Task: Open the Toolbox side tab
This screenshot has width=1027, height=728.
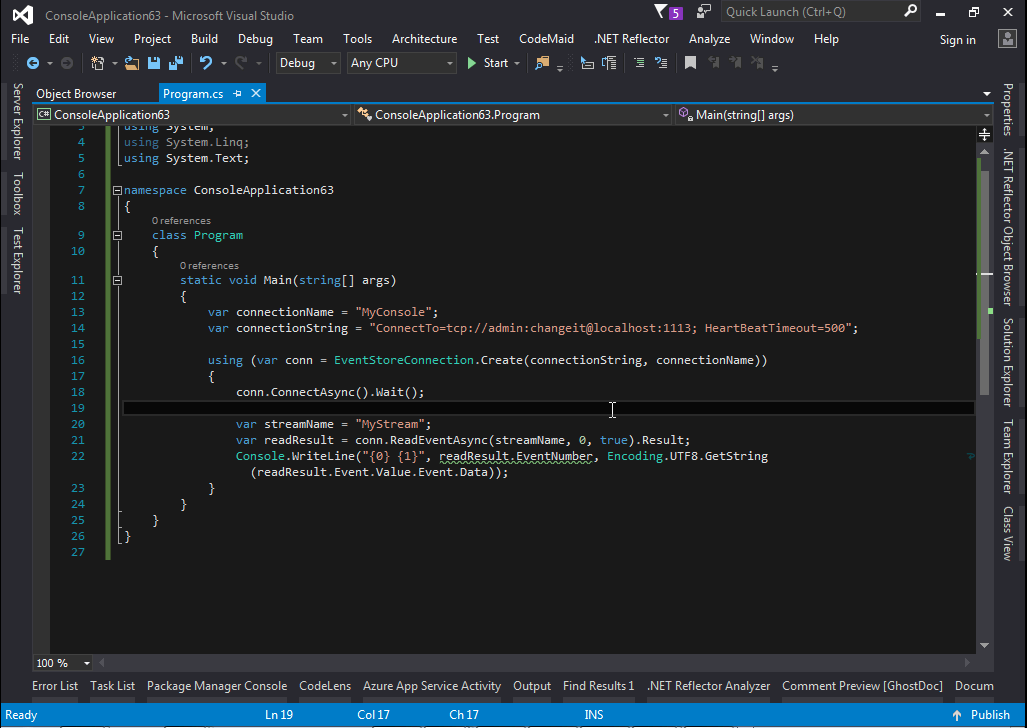Action: pyautogui.click(x=18, y=194)
